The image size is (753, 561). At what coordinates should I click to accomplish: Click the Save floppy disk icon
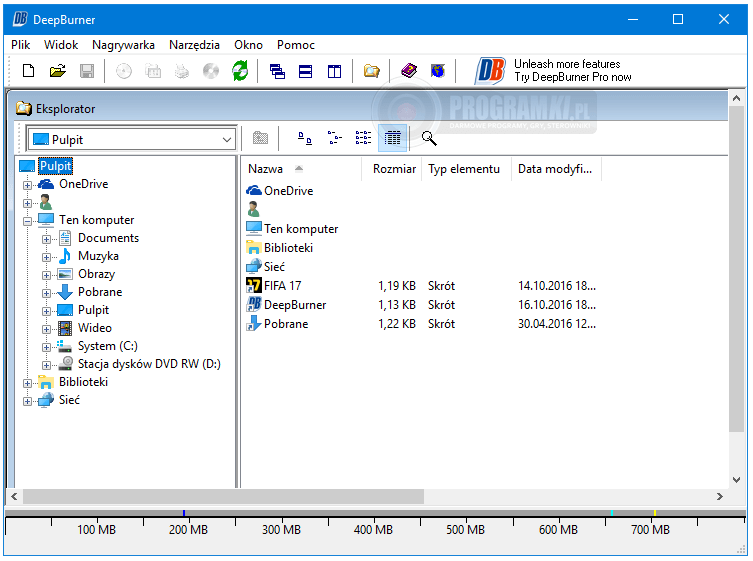tap(87, 71)
